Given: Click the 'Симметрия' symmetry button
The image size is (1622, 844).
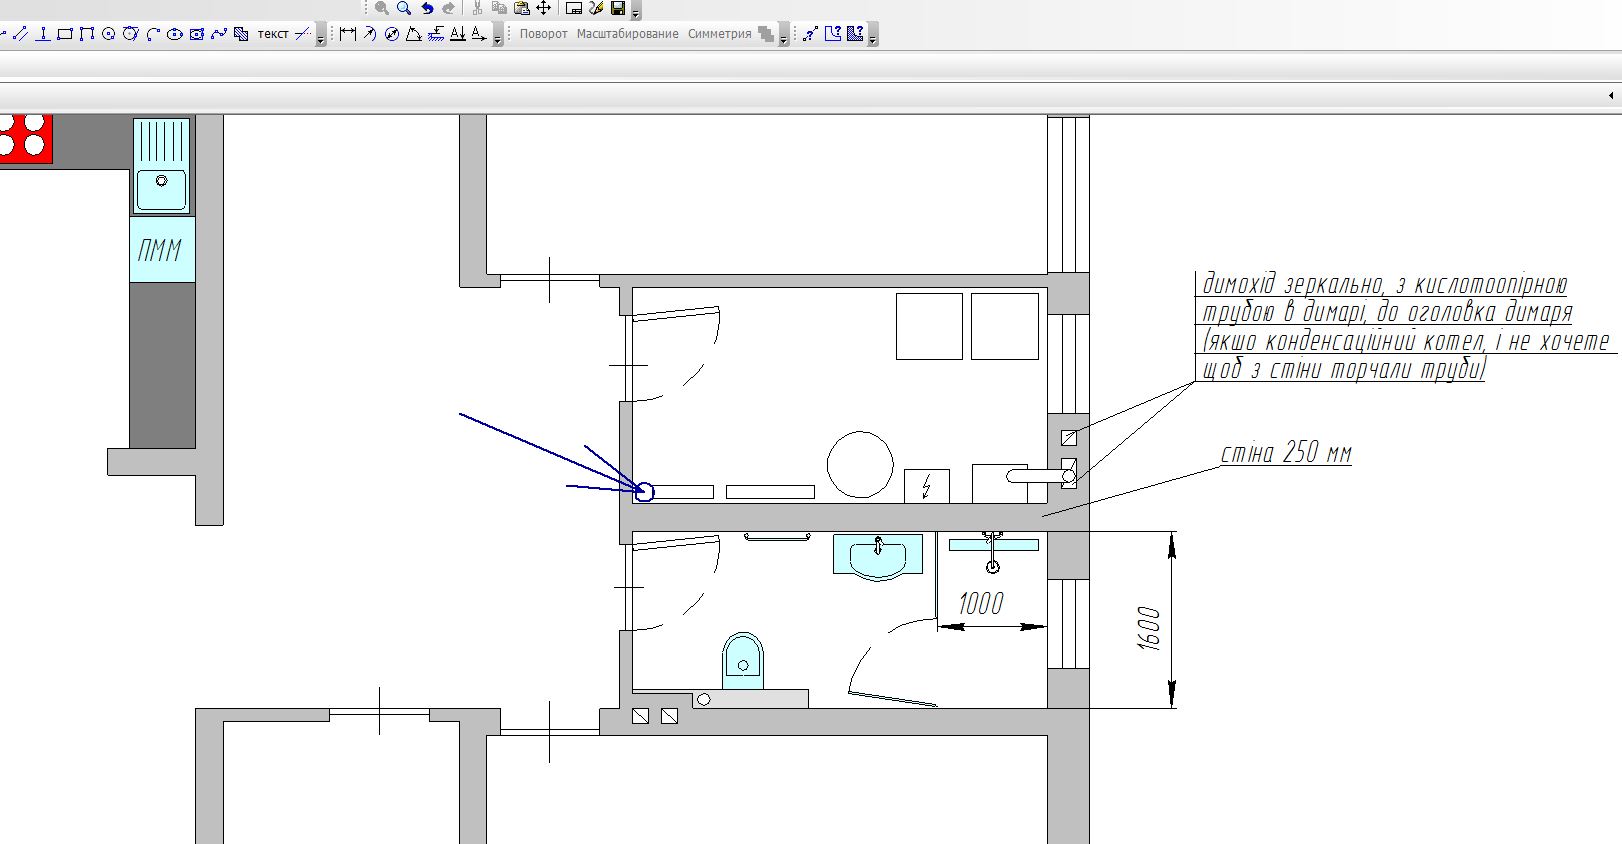Looking at the screenshot, I should 719,34.
